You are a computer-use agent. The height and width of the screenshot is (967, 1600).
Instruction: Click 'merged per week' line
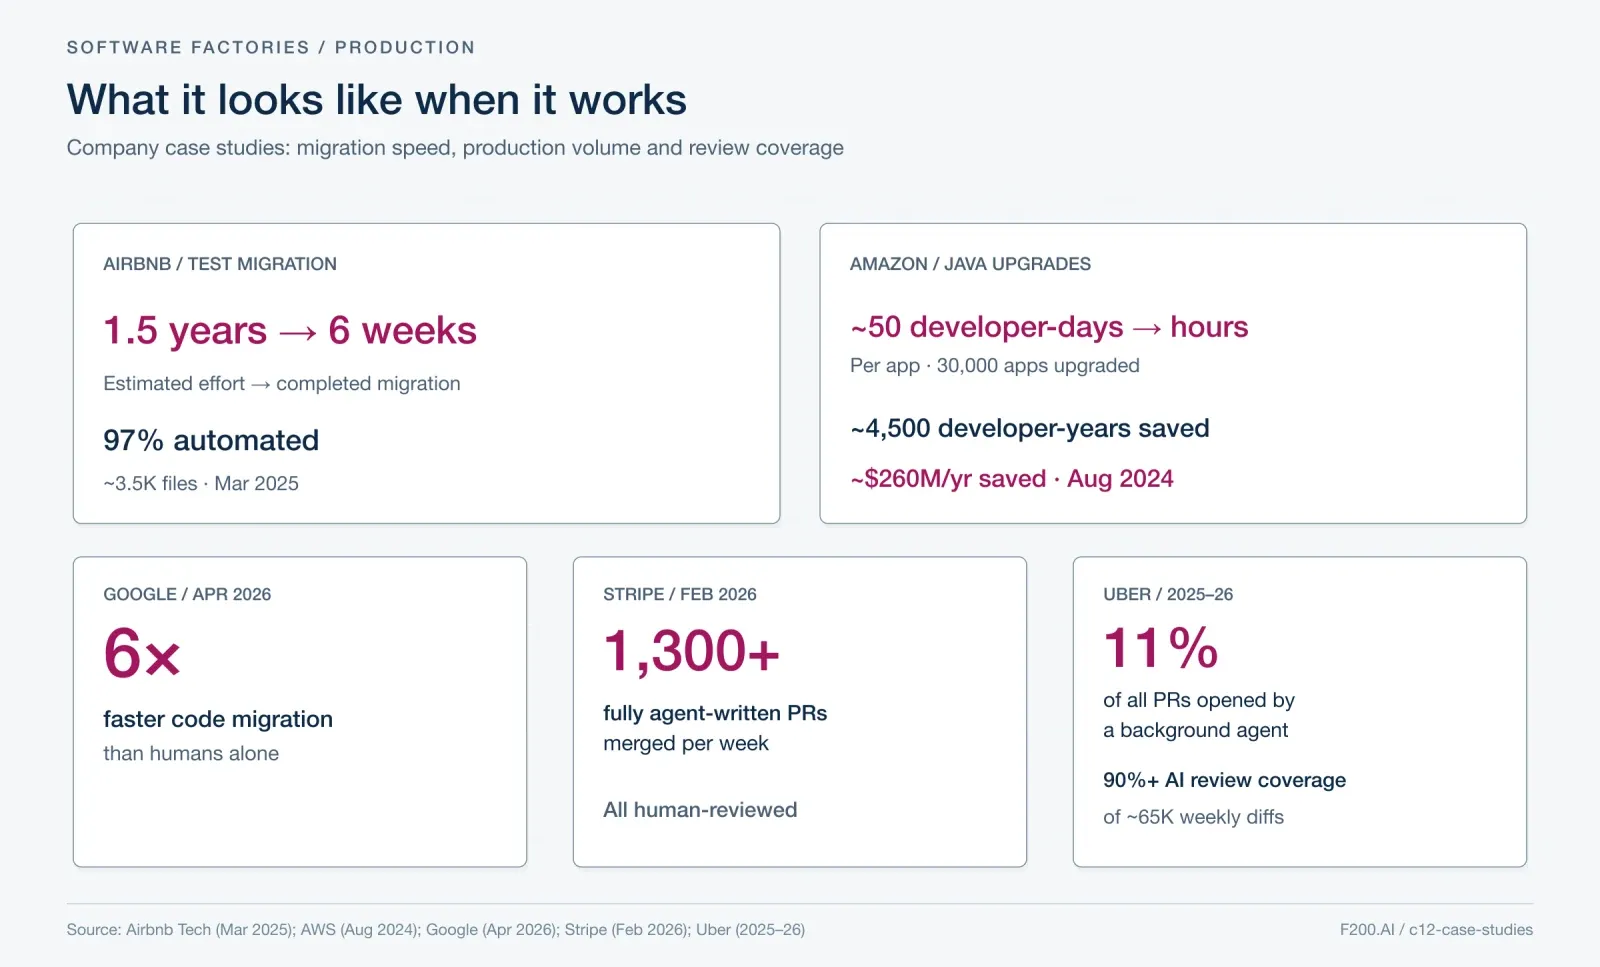(x=686, y=744)
